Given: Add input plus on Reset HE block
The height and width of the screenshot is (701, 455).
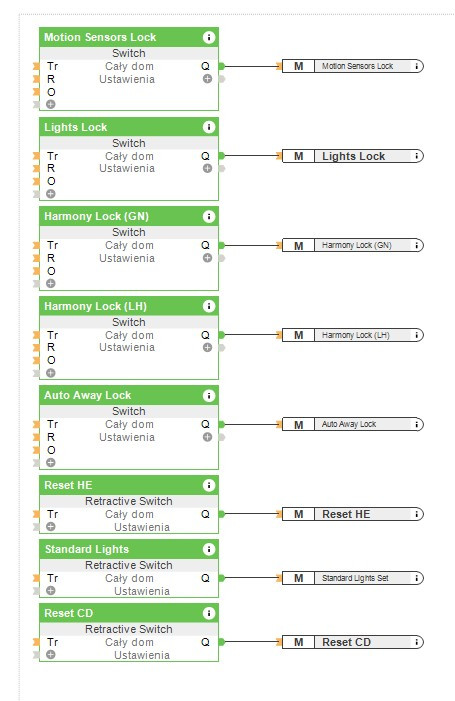Looking at the screenshot, I should [x=51, y=527].
